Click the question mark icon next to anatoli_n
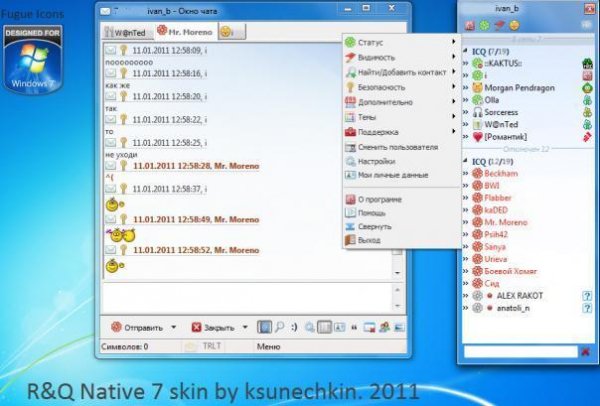 (587, 308)
